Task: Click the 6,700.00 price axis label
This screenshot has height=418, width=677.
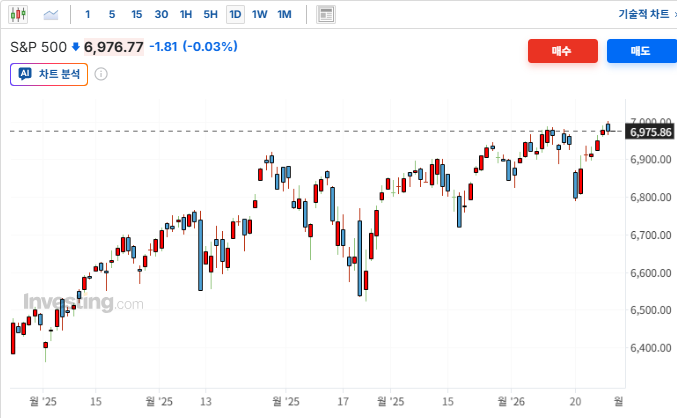Action: click(651, 235)
